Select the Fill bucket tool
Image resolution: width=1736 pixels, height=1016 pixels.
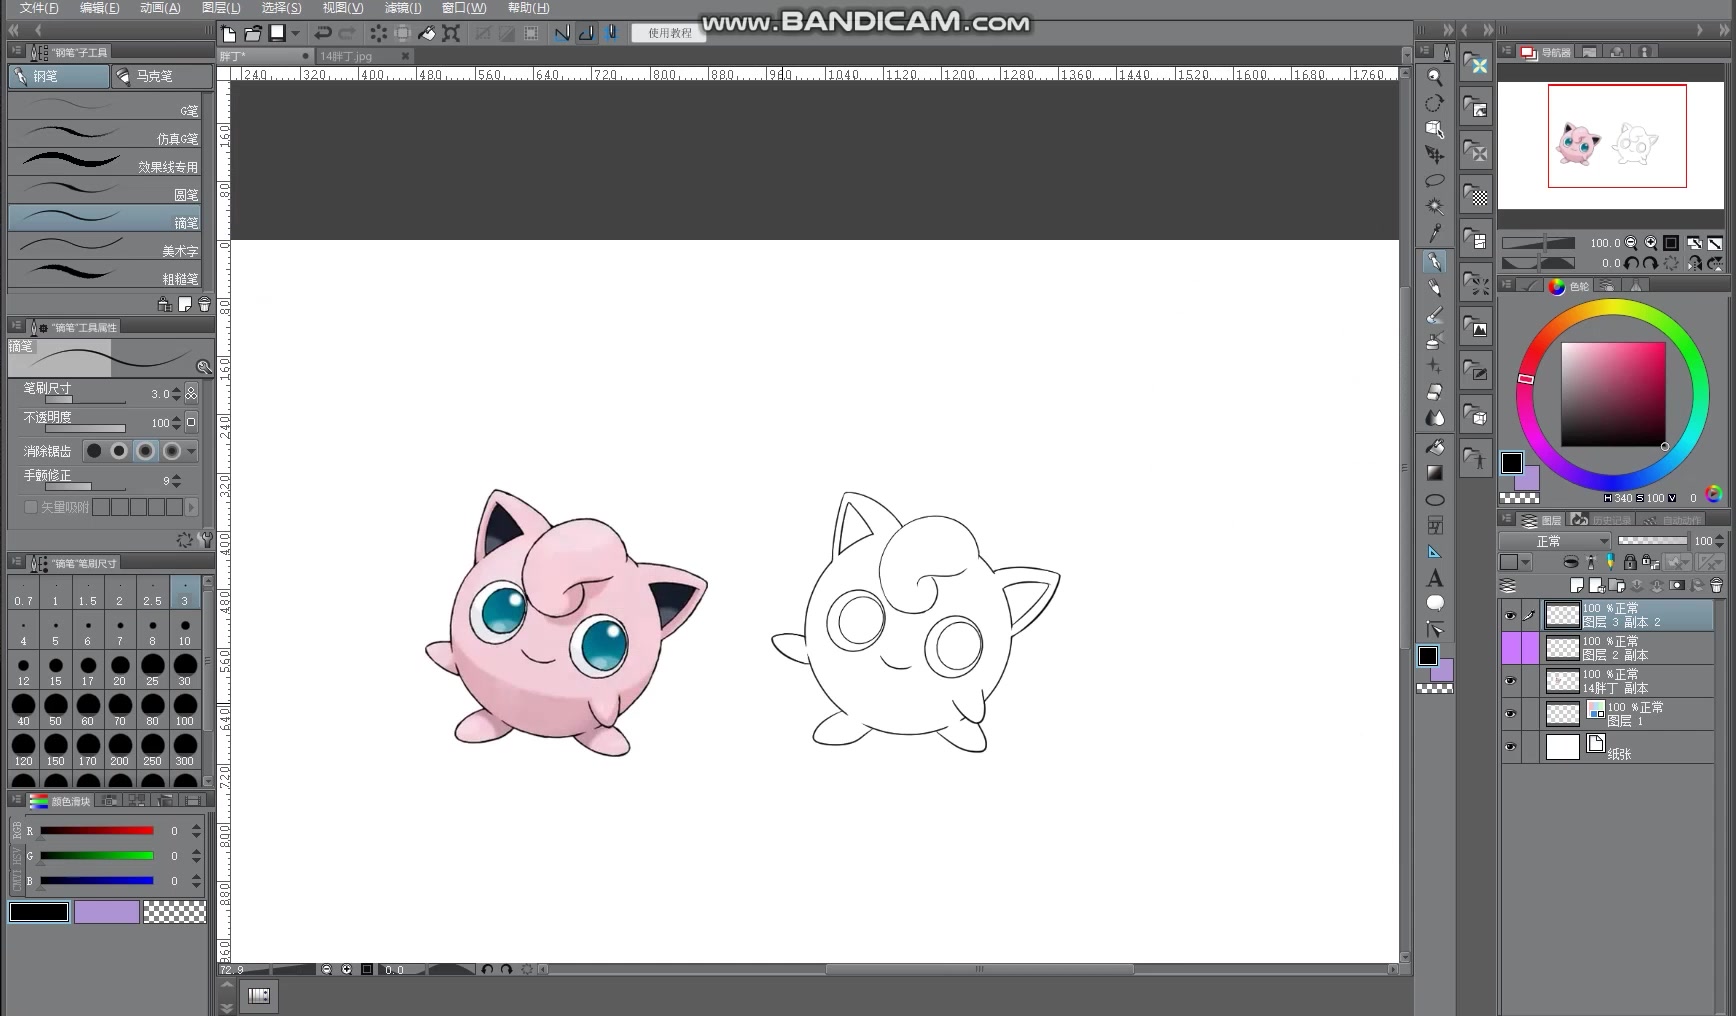[1434, 447]
